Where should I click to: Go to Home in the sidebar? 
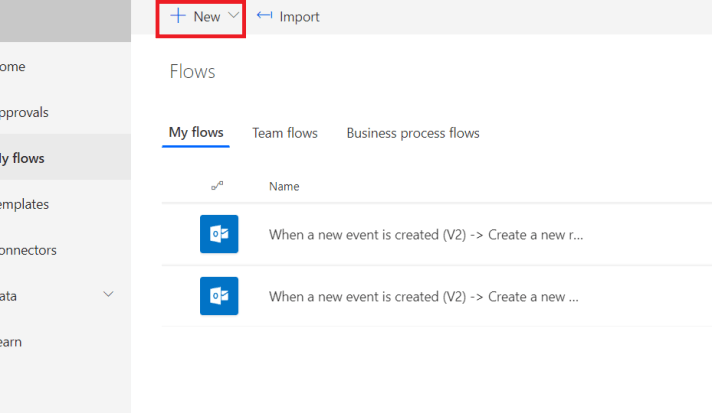tap(14, 67)
